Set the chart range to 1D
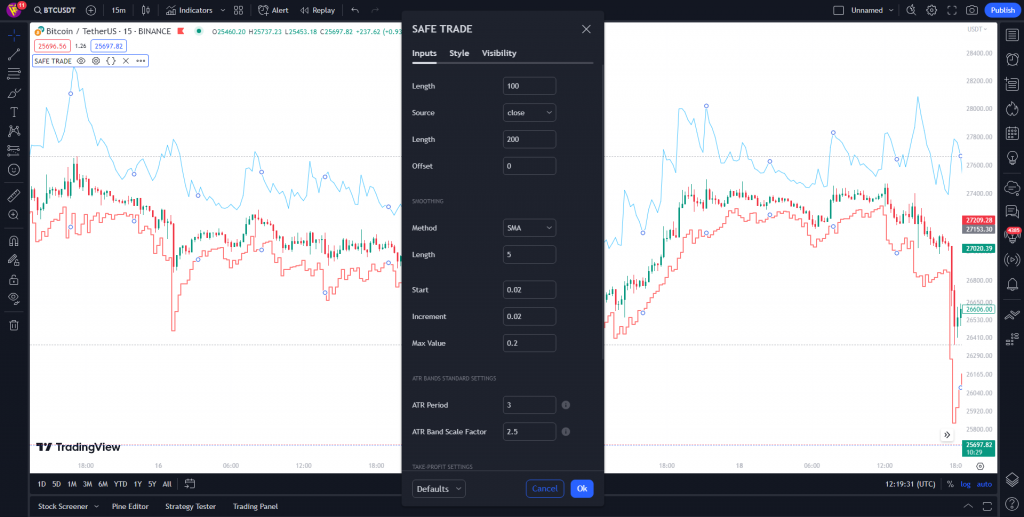Screen dimensions: 1024x517 tap(42, 484)
